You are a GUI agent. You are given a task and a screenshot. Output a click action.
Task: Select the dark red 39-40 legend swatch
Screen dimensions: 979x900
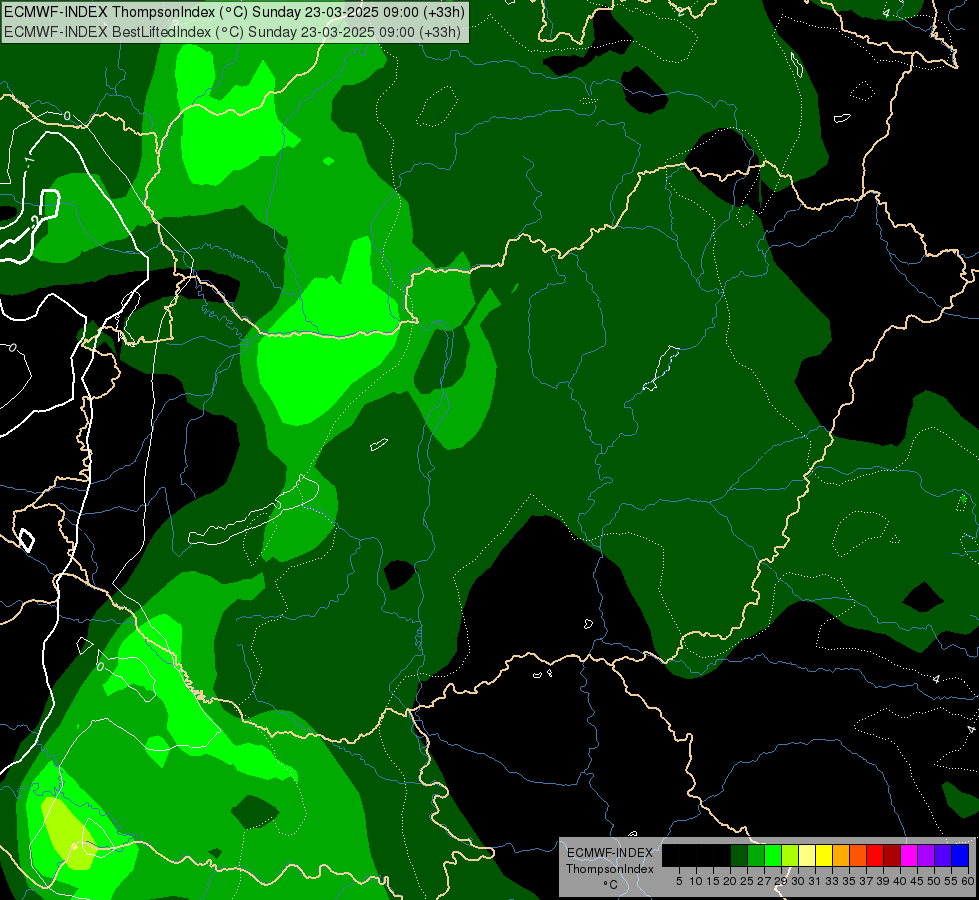[x=892, y=855]
